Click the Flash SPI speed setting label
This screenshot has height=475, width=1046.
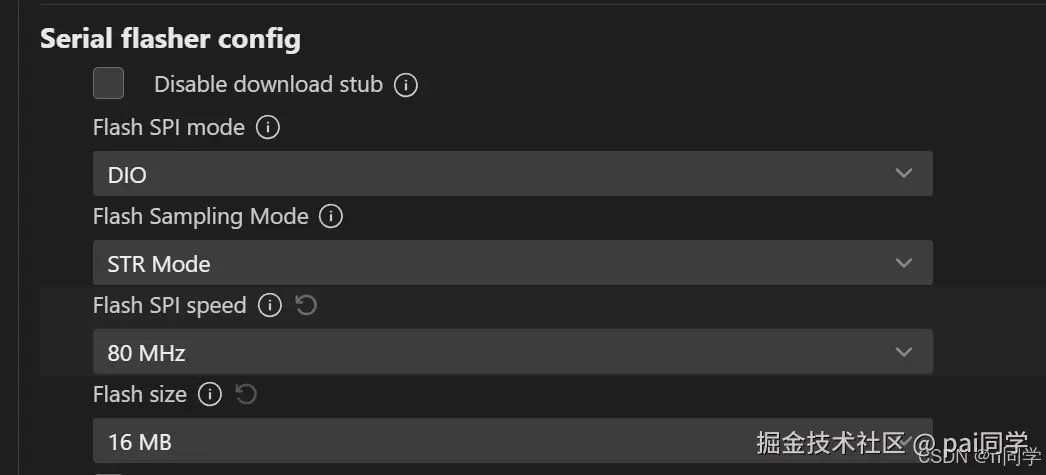[x=169, y=306]
